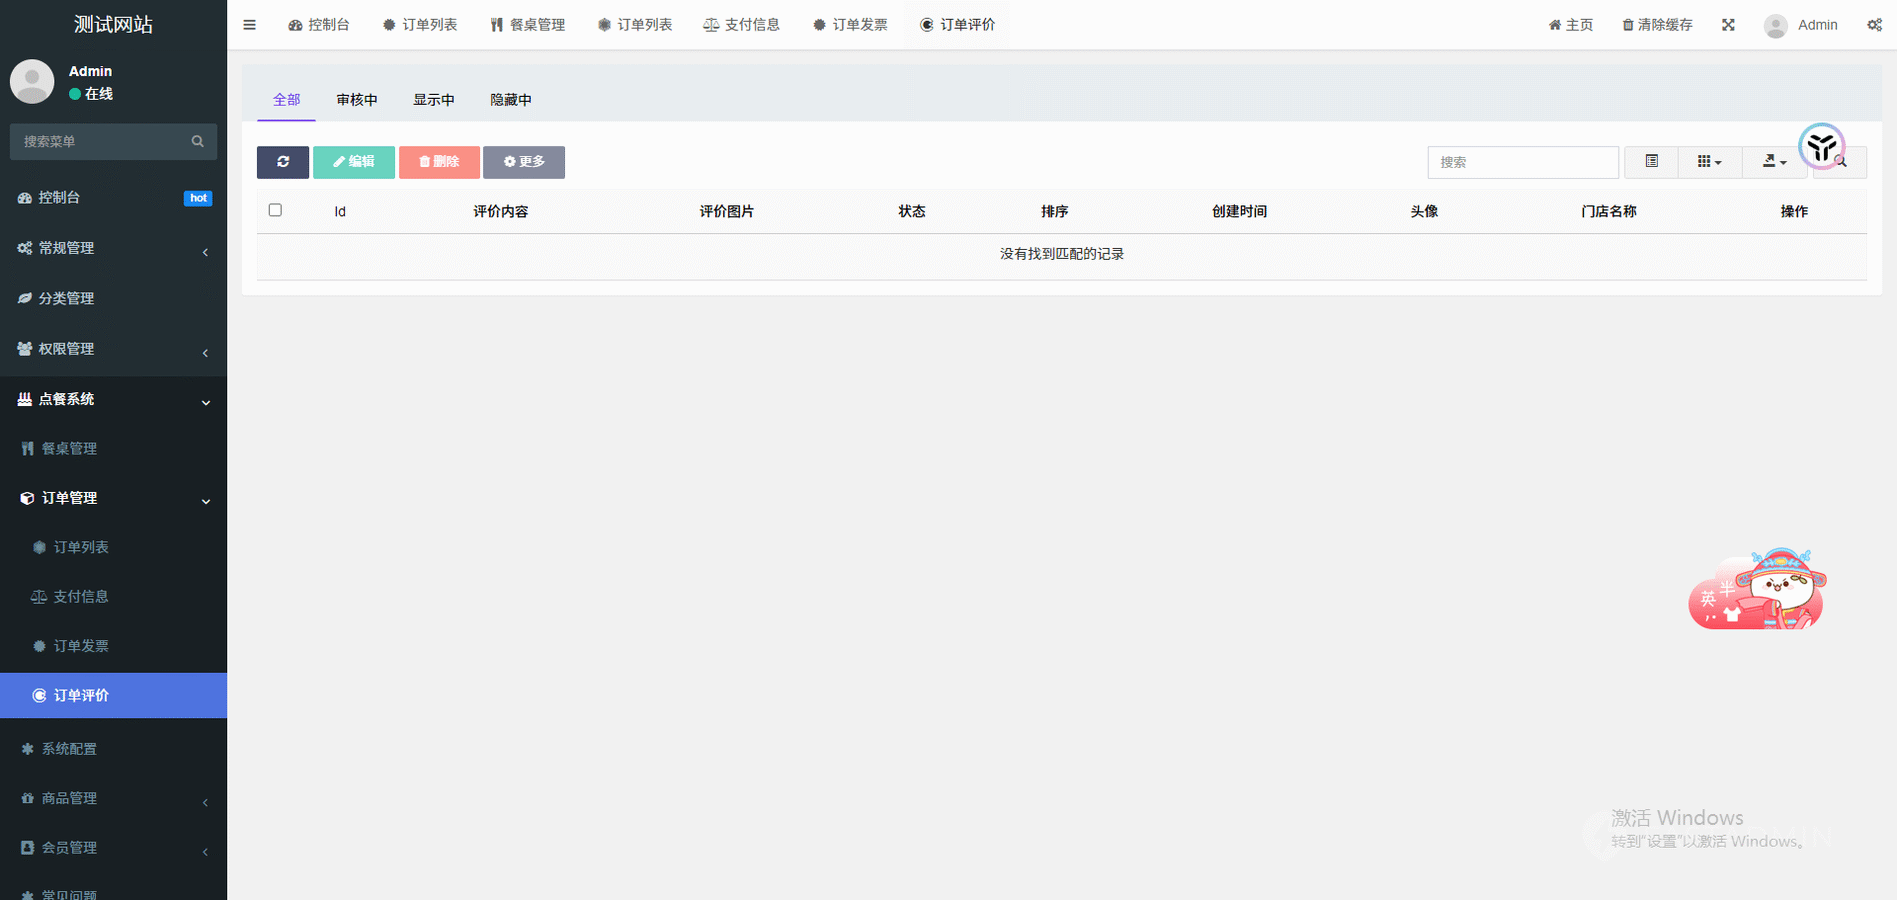Check the select-all checkbox in table header

(x=275, y=210)
